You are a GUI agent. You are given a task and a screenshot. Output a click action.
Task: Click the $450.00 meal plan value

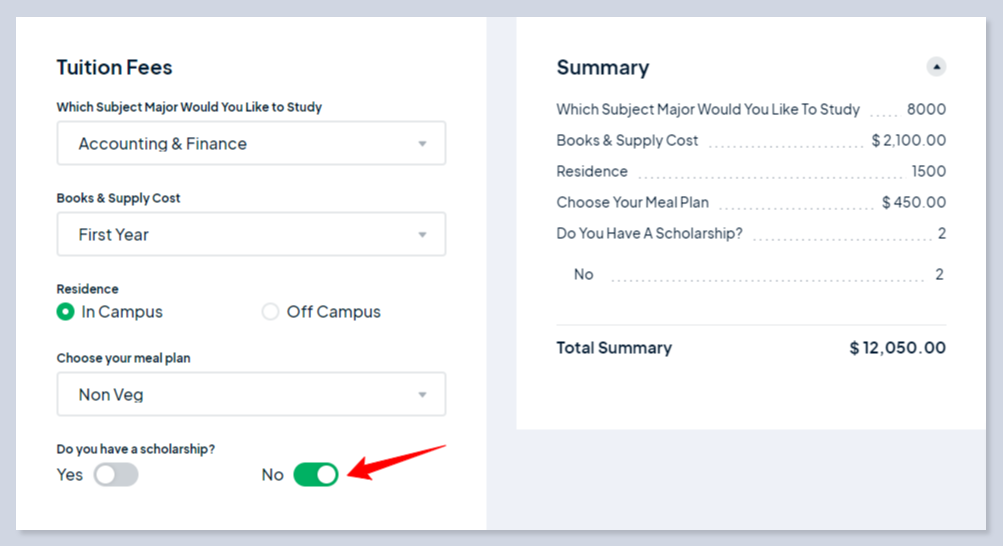[913, 203]
